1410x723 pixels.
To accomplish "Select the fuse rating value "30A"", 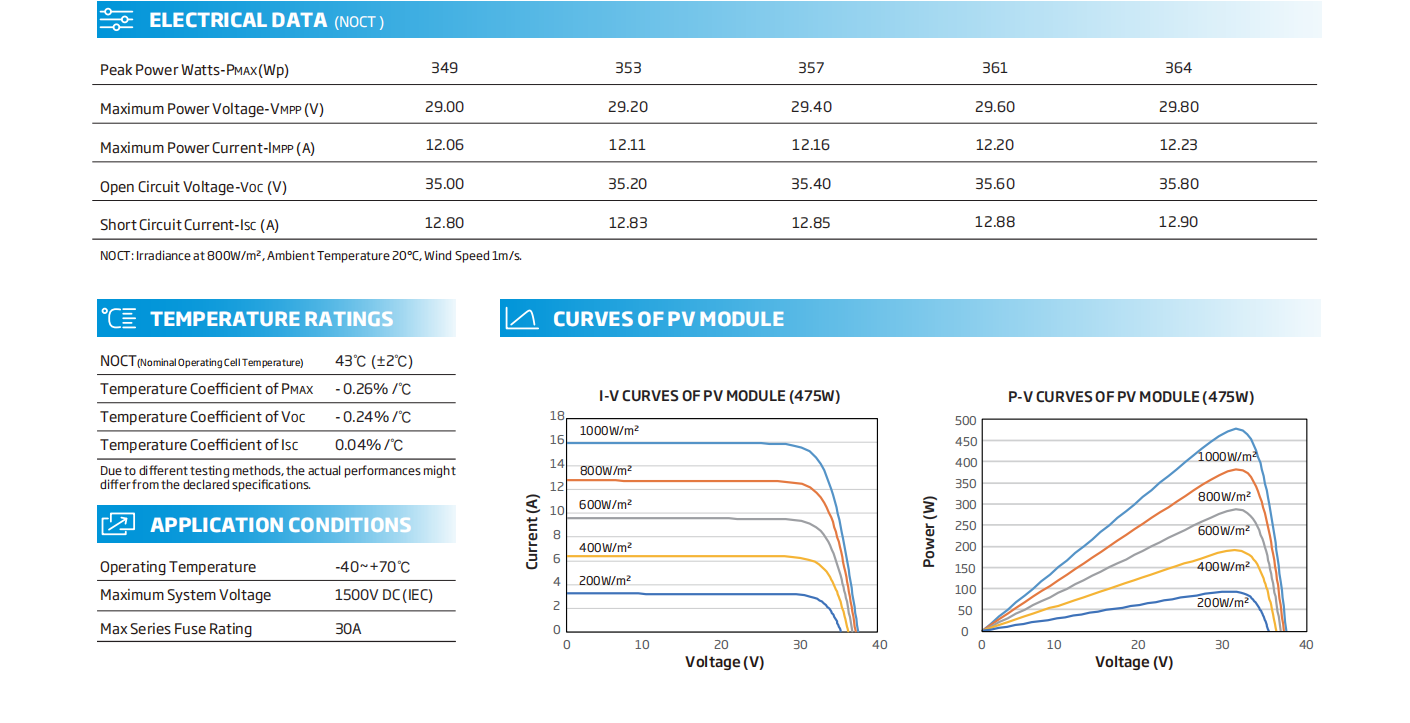I will [349, 629].
